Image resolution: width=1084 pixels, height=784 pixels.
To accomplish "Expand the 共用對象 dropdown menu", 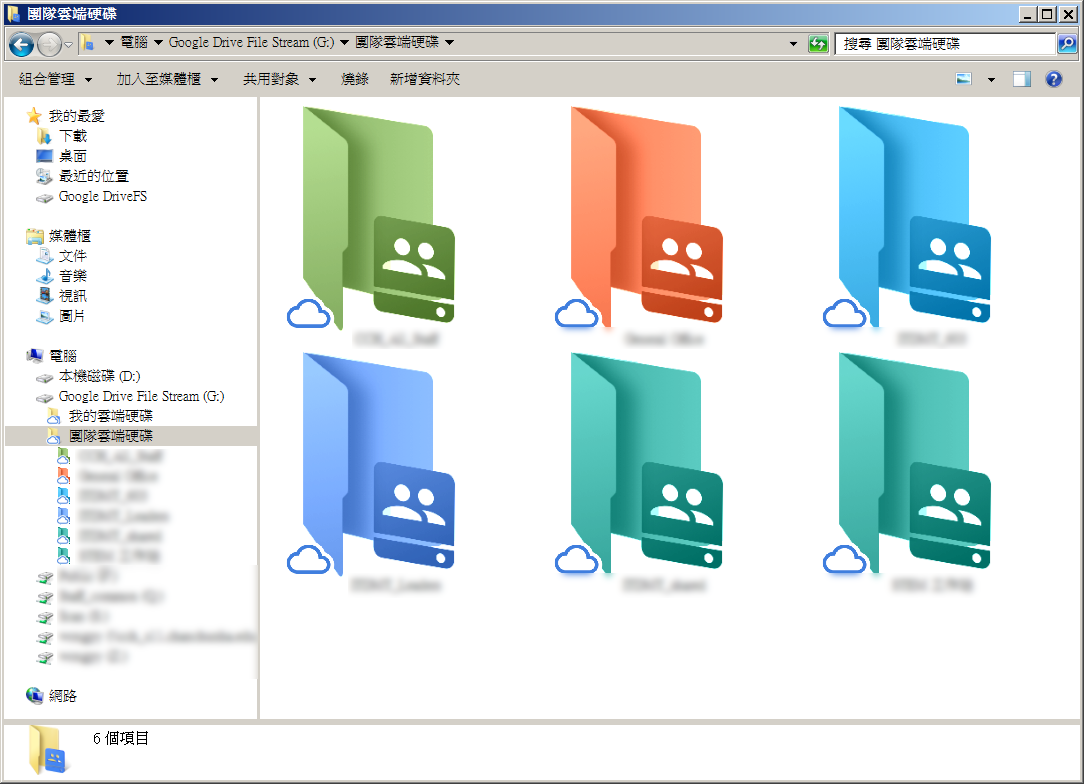I will point(279,80).
